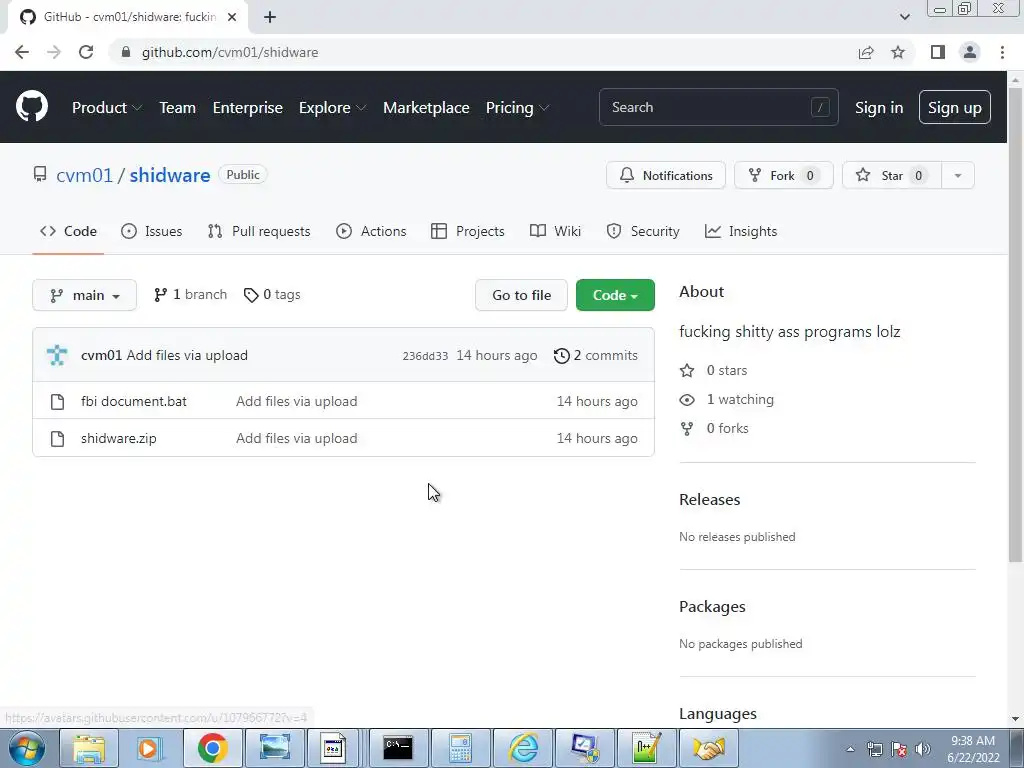Viewport: 1024px width, 768px height.
Task: Open the tab search chevron in Chrome
Action: point(904,17)
